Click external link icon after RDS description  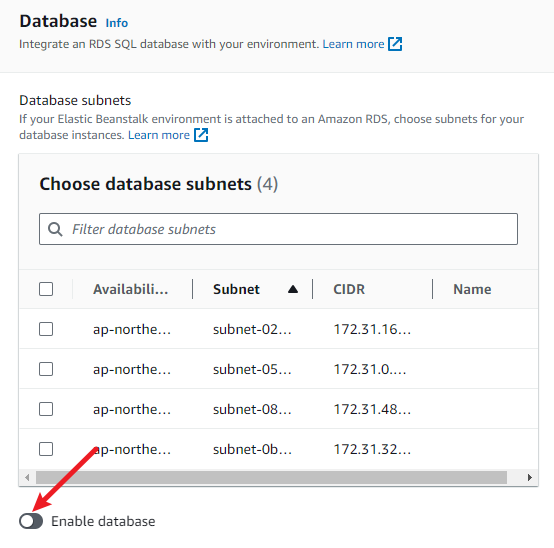click(395, 44)
